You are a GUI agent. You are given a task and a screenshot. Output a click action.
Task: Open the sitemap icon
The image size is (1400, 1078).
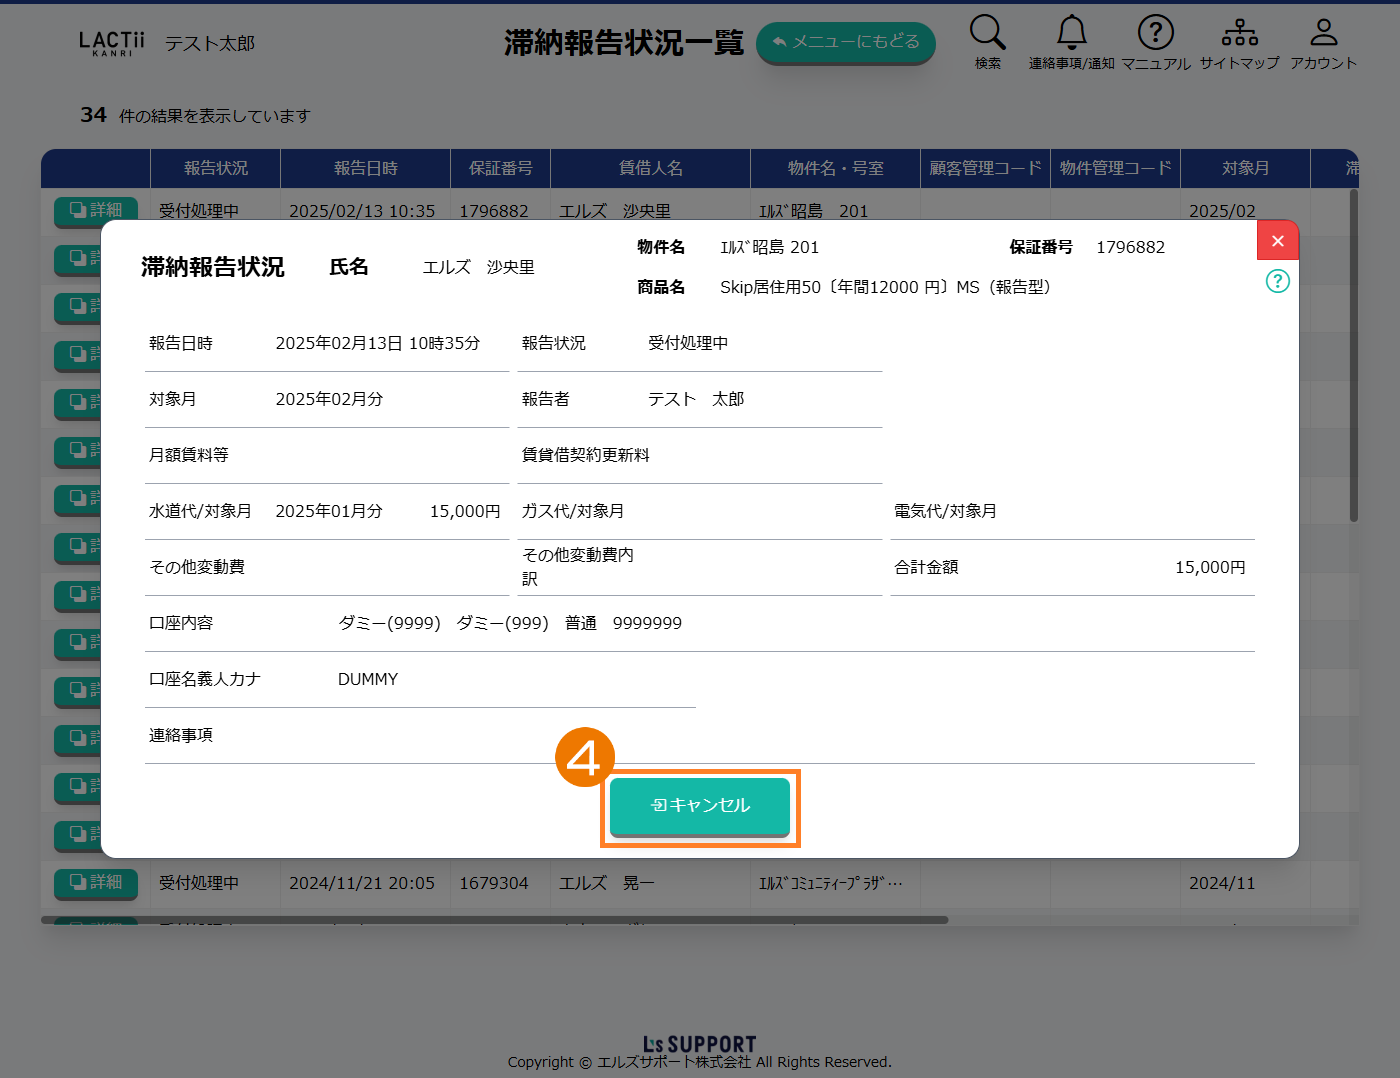pyautogui.click(x=1239, y=33)
